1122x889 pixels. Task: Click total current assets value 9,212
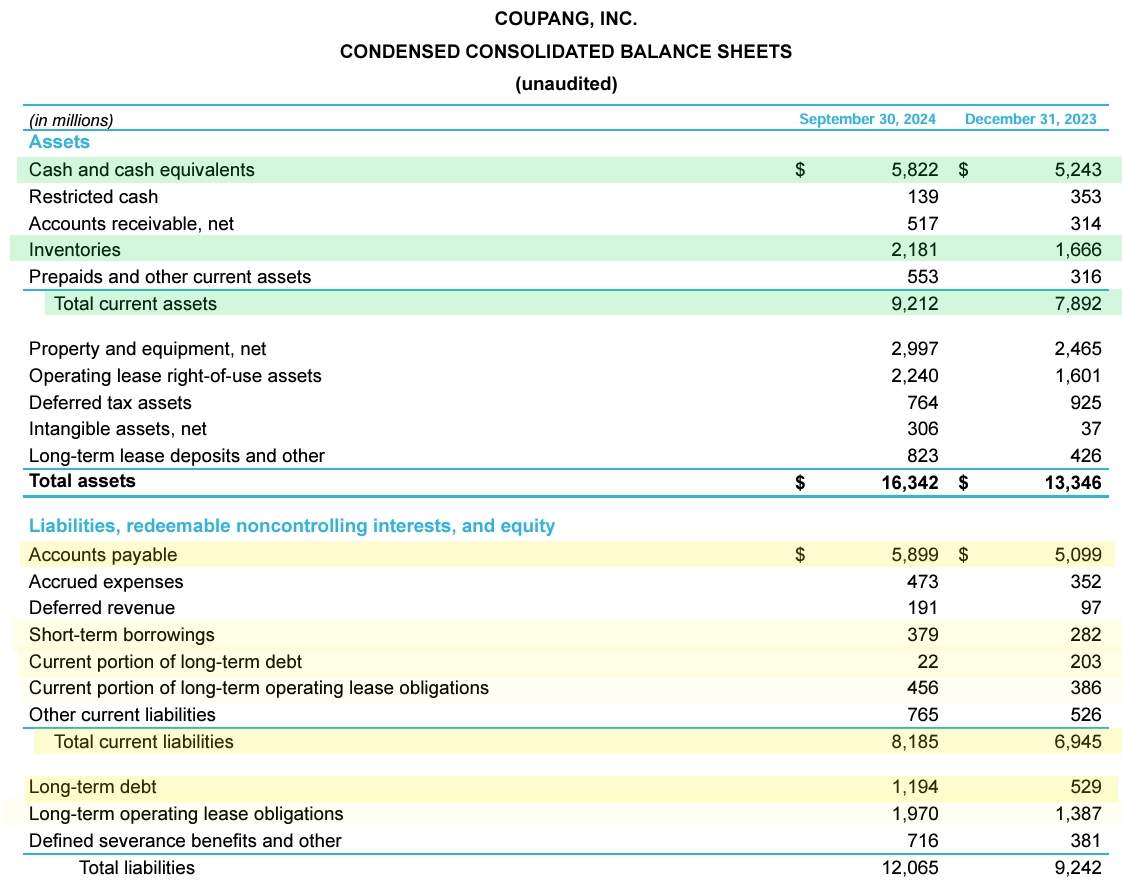[x=914, y=303]
